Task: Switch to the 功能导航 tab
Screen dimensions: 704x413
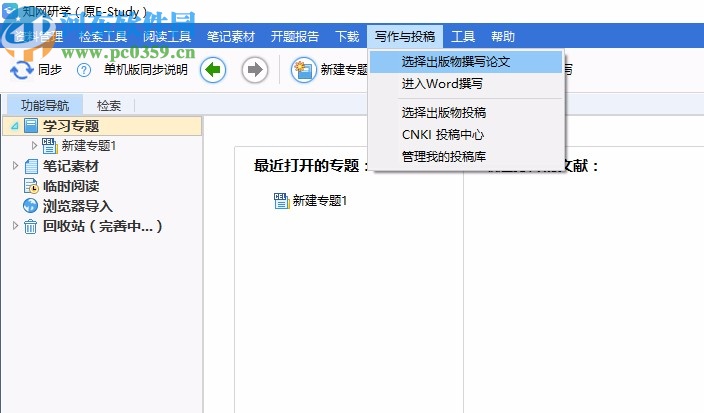Action: [x=45, y=105]
